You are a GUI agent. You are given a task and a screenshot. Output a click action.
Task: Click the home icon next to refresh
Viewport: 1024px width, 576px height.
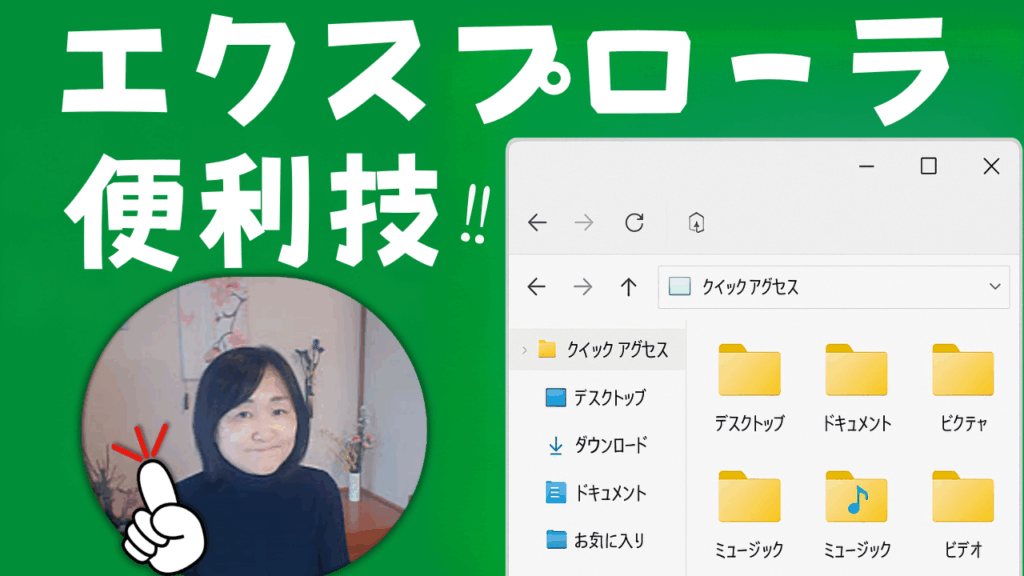[x=697, y=223]
